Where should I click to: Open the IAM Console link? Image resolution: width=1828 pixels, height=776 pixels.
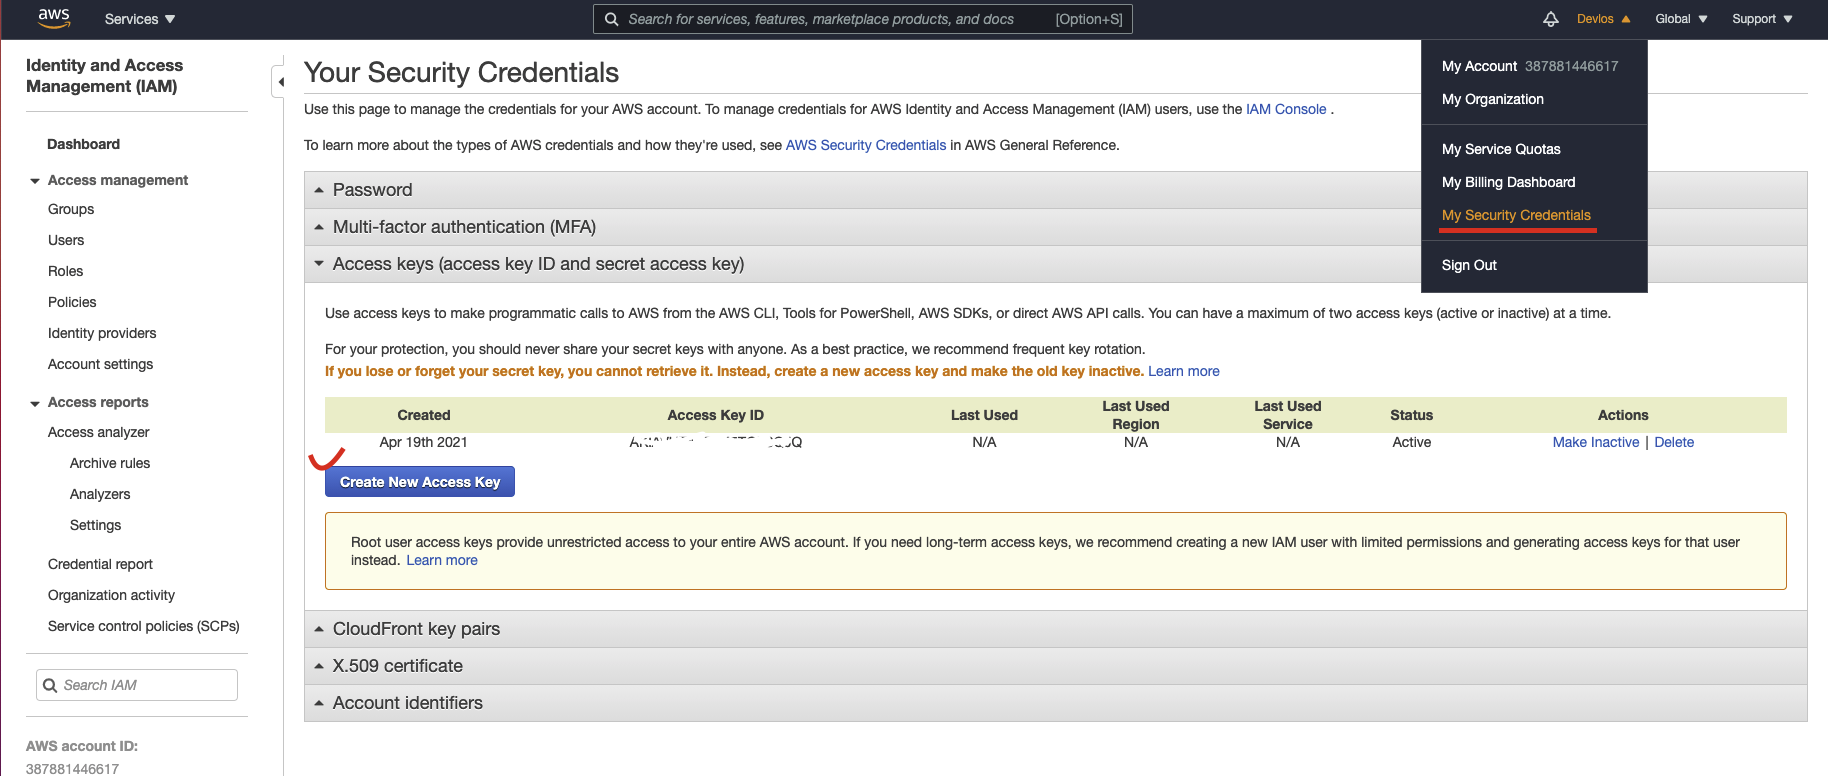point(1286,109)
